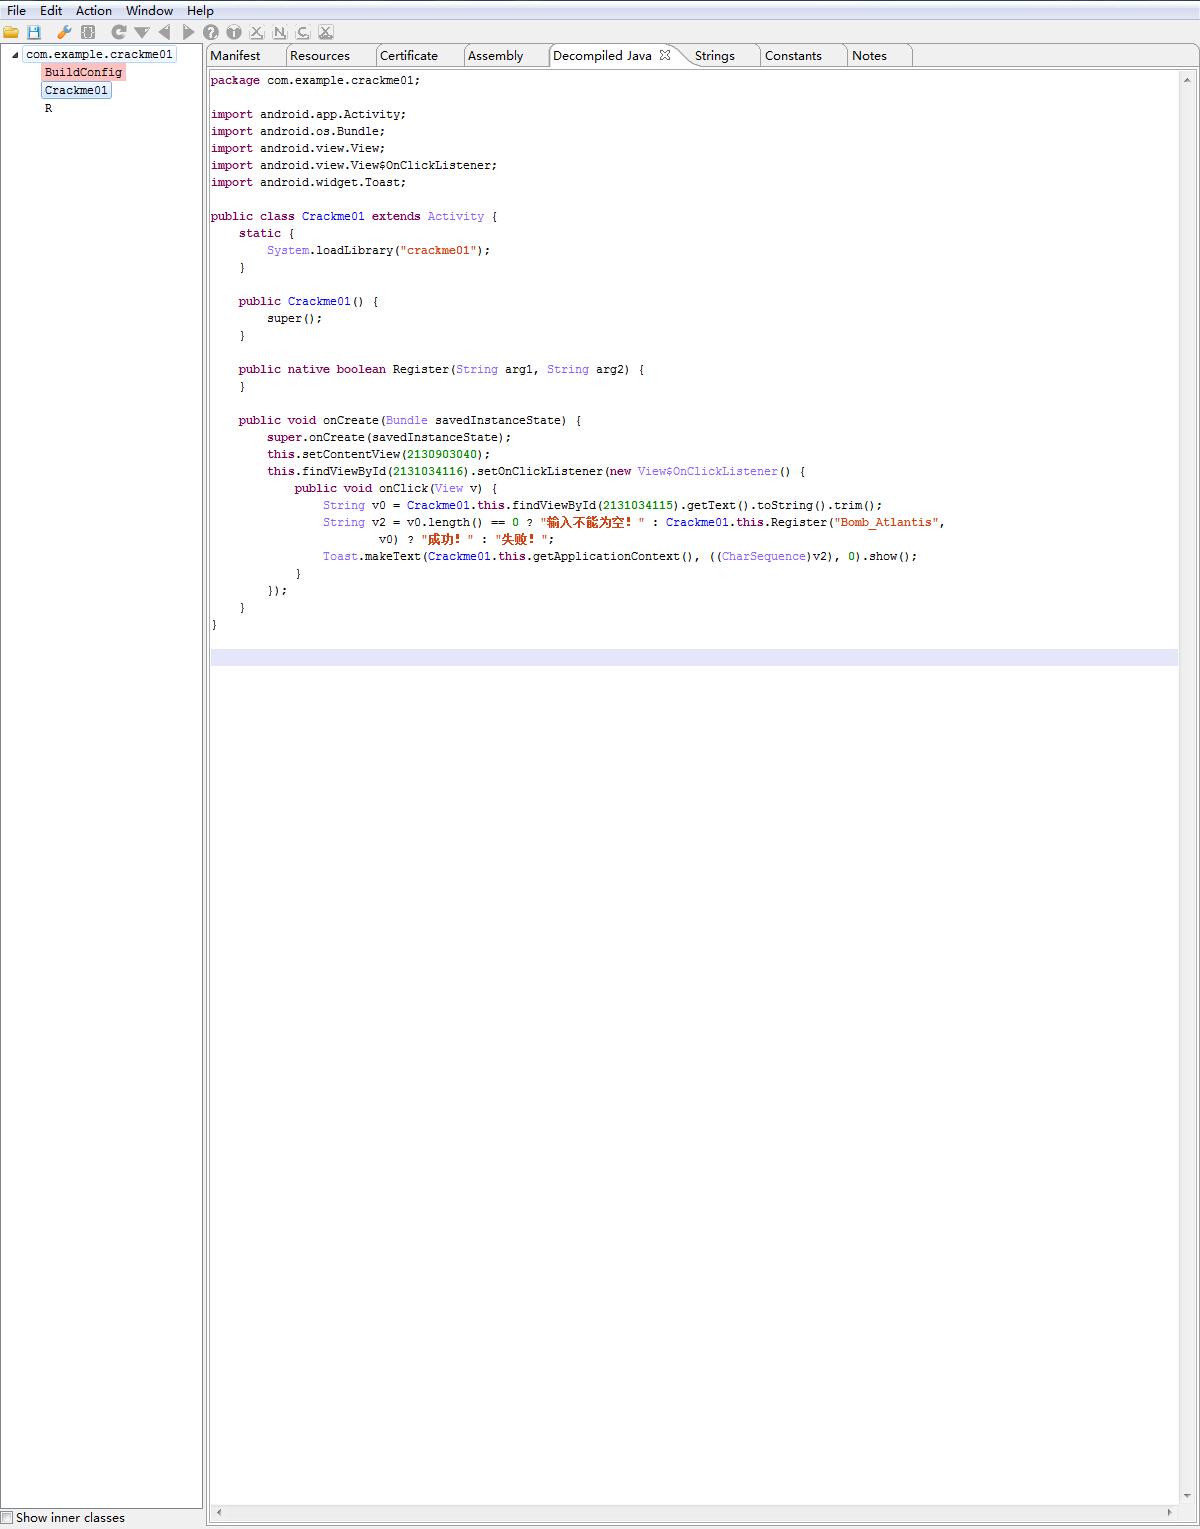Open the Assembly tab
The width and height of the screenshot is (1200, 1529).
point(495,56)
